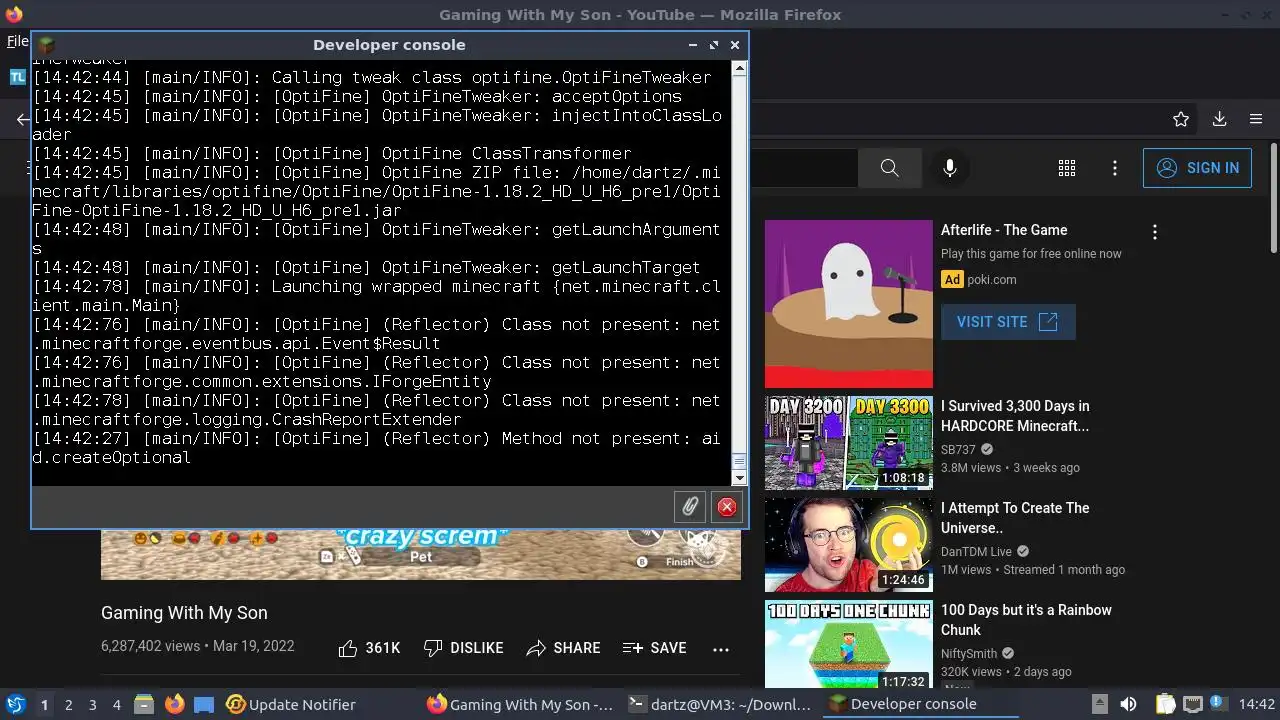Open the file manager launcher on taskbar
This screenshot has height=720, width=1280.
pos(144,704)
